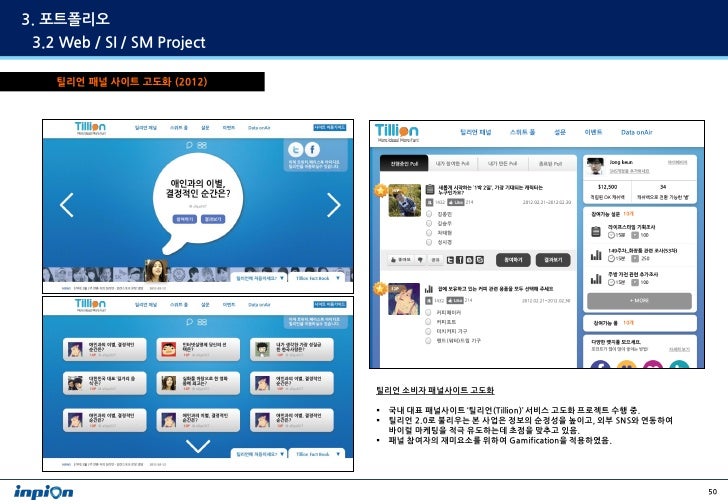Select 김종민 radio option
The image size is (728, 504).
click(429, 214)
